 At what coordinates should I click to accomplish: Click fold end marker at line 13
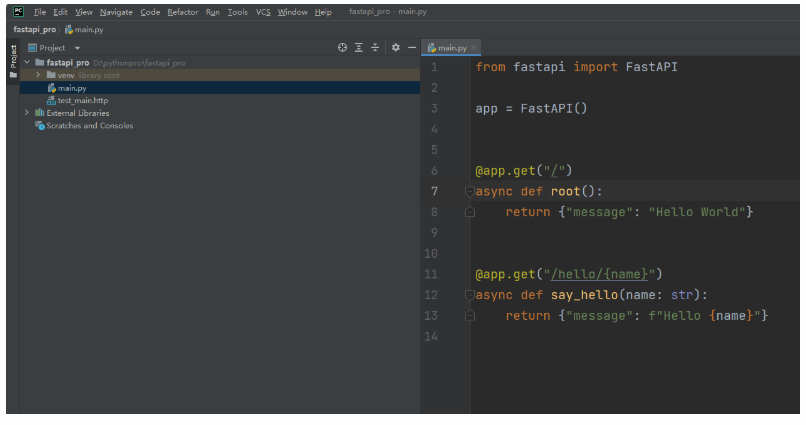coord(469,316)
